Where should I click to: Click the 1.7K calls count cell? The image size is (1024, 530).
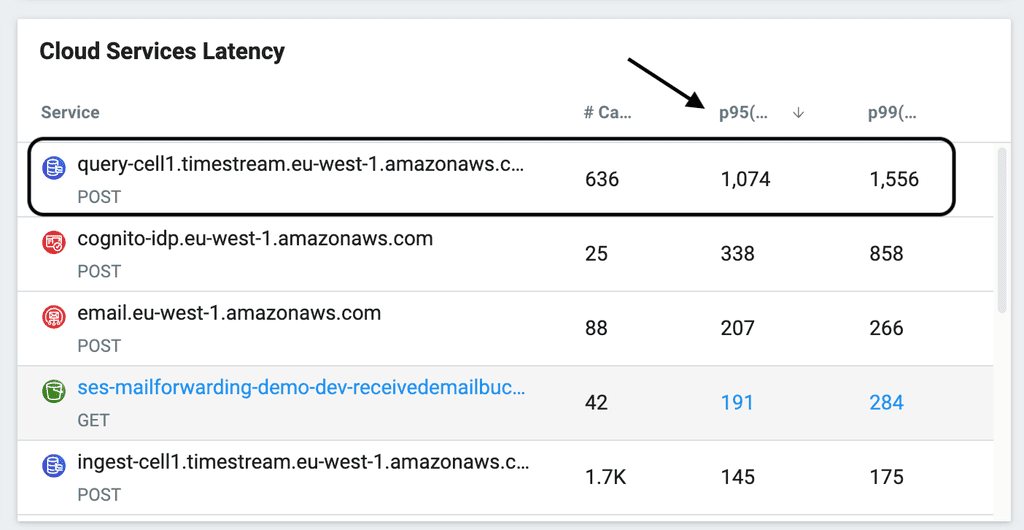(x=605, y=477)
